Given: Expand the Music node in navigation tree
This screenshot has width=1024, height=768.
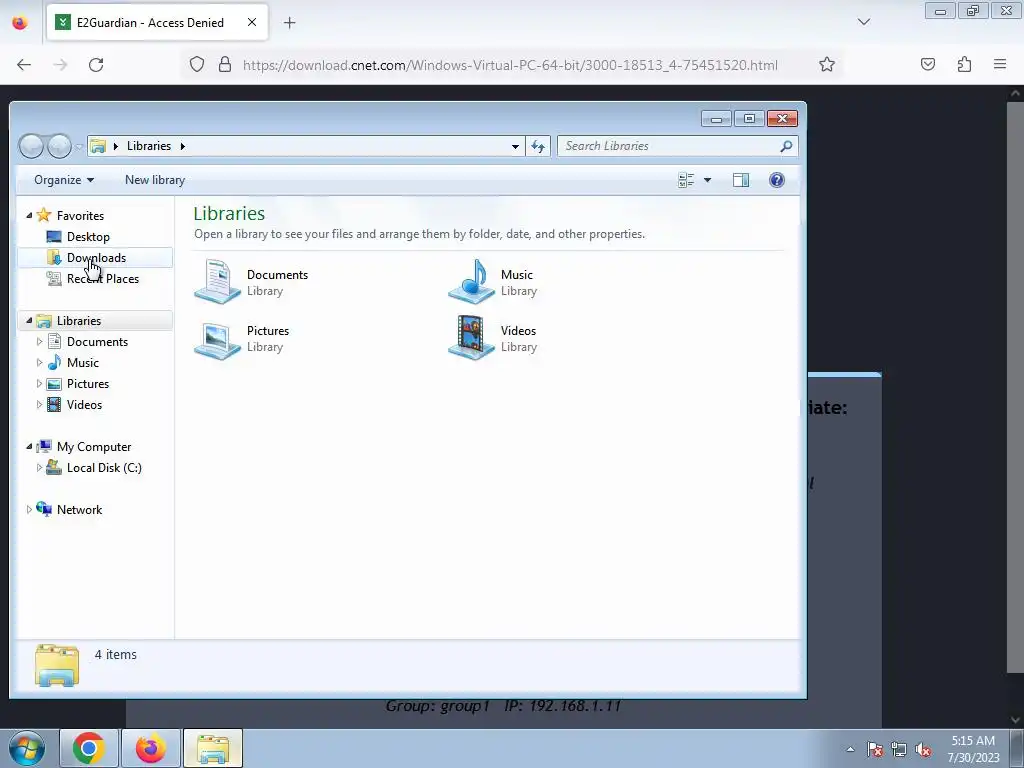Looking at the screenshot, I should point(39,362).
